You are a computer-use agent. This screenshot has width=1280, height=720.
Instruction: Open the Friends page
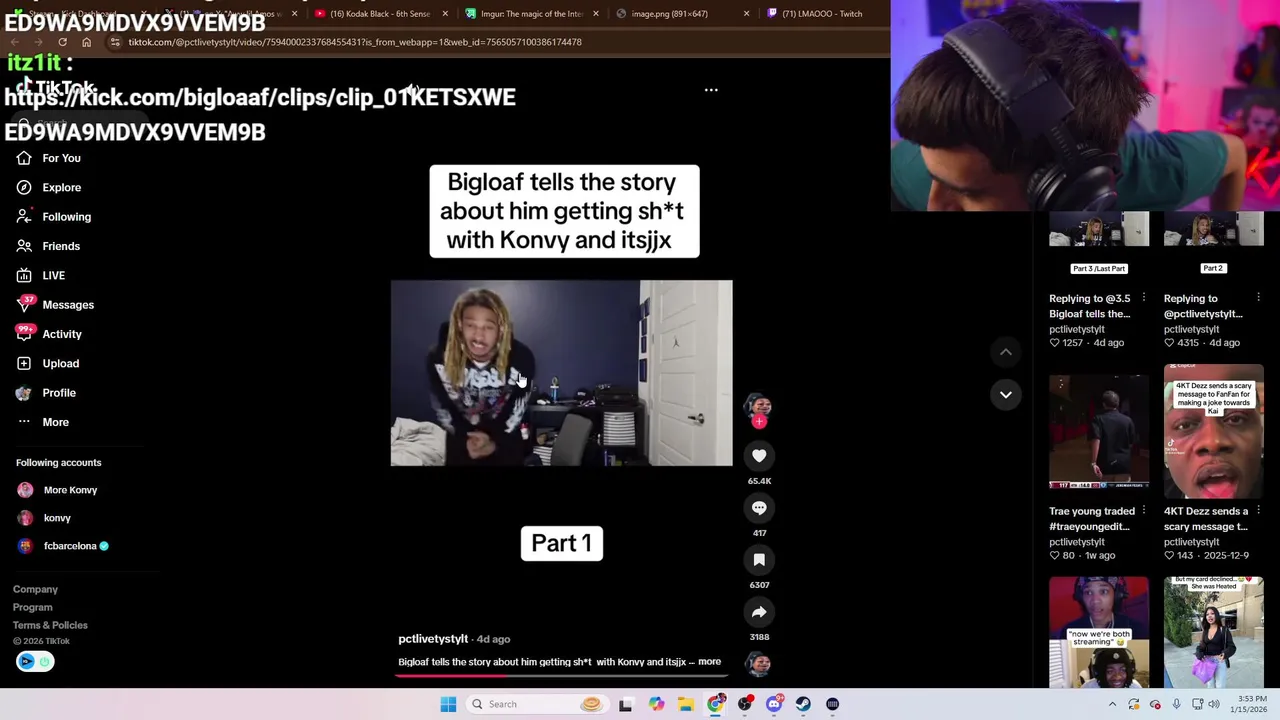(x=48, y=246)
